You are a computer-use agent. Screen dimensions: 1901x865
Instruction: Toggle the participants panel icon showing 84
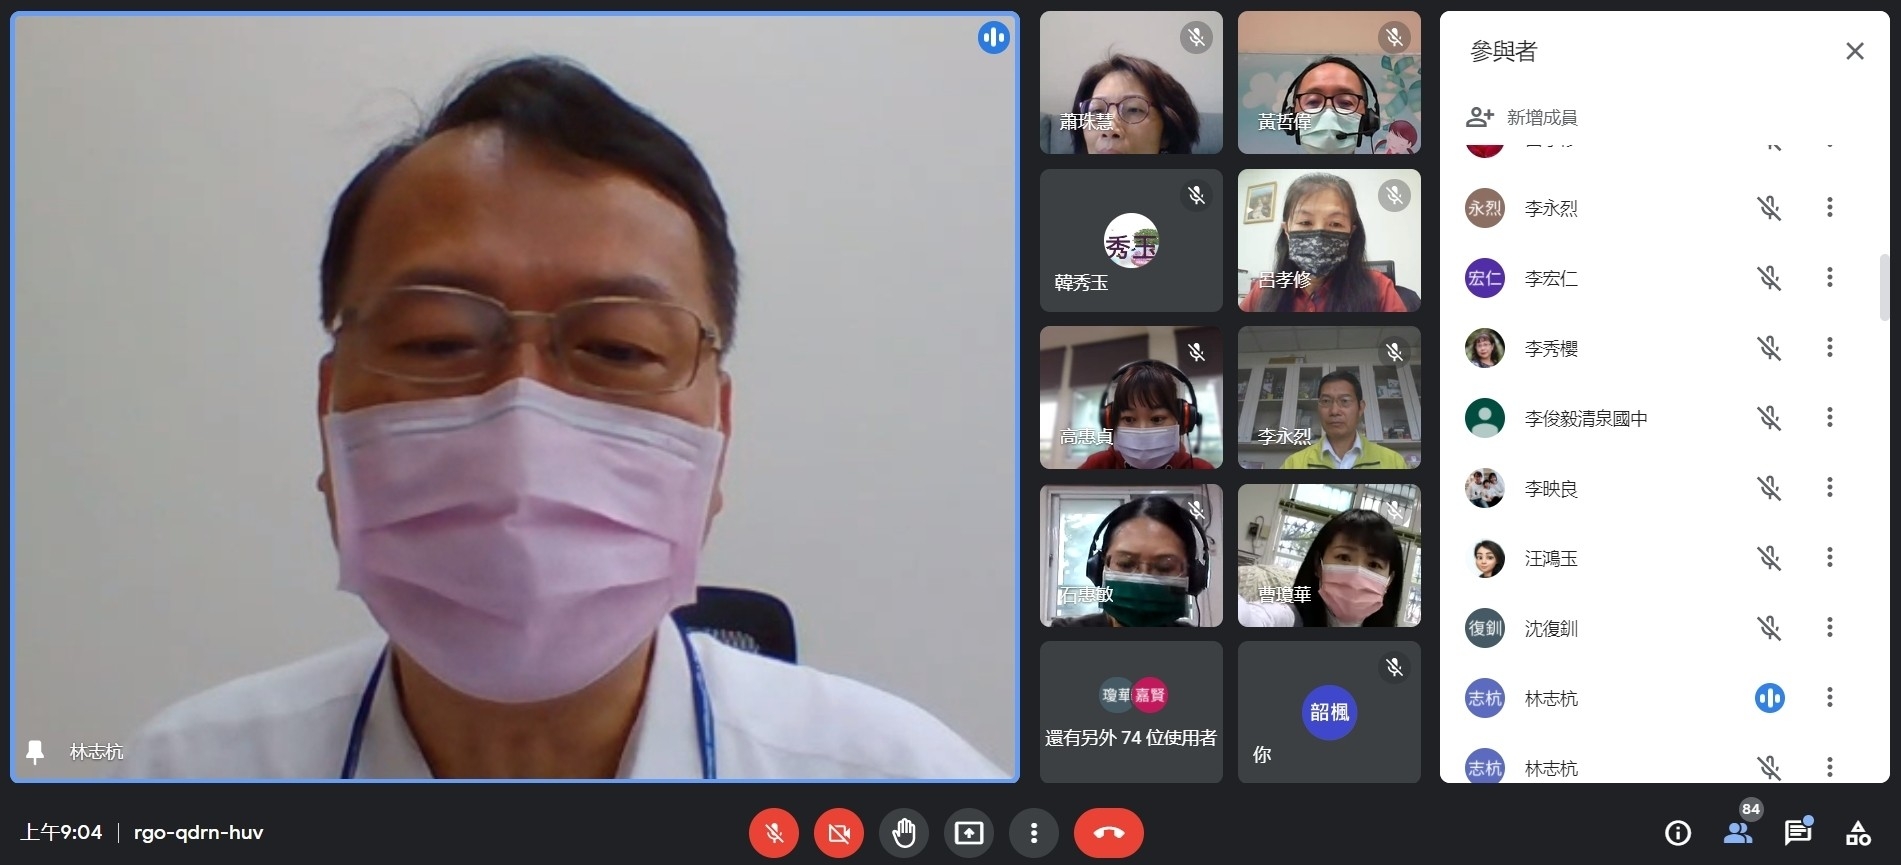(1738, 833)
